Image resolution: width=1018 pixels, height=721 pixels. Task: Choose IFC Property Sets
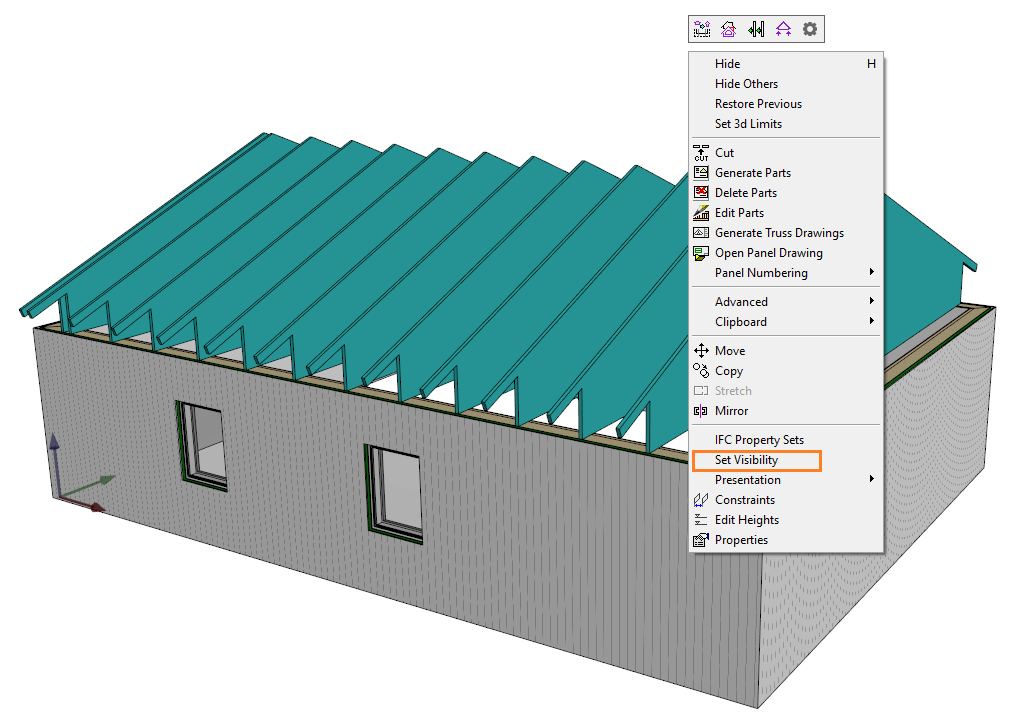[x=759, y=440]
